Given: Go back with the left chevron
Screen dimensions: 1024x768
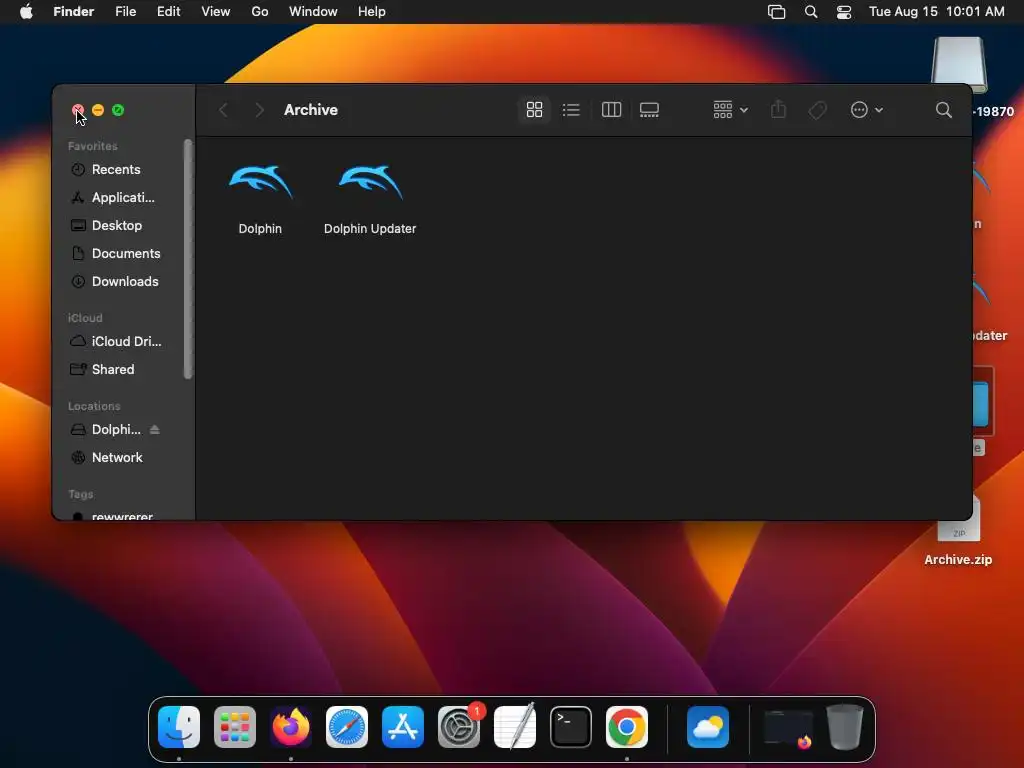Looking at the screenshot, I should pyautogui.click(x=223, y=110).
